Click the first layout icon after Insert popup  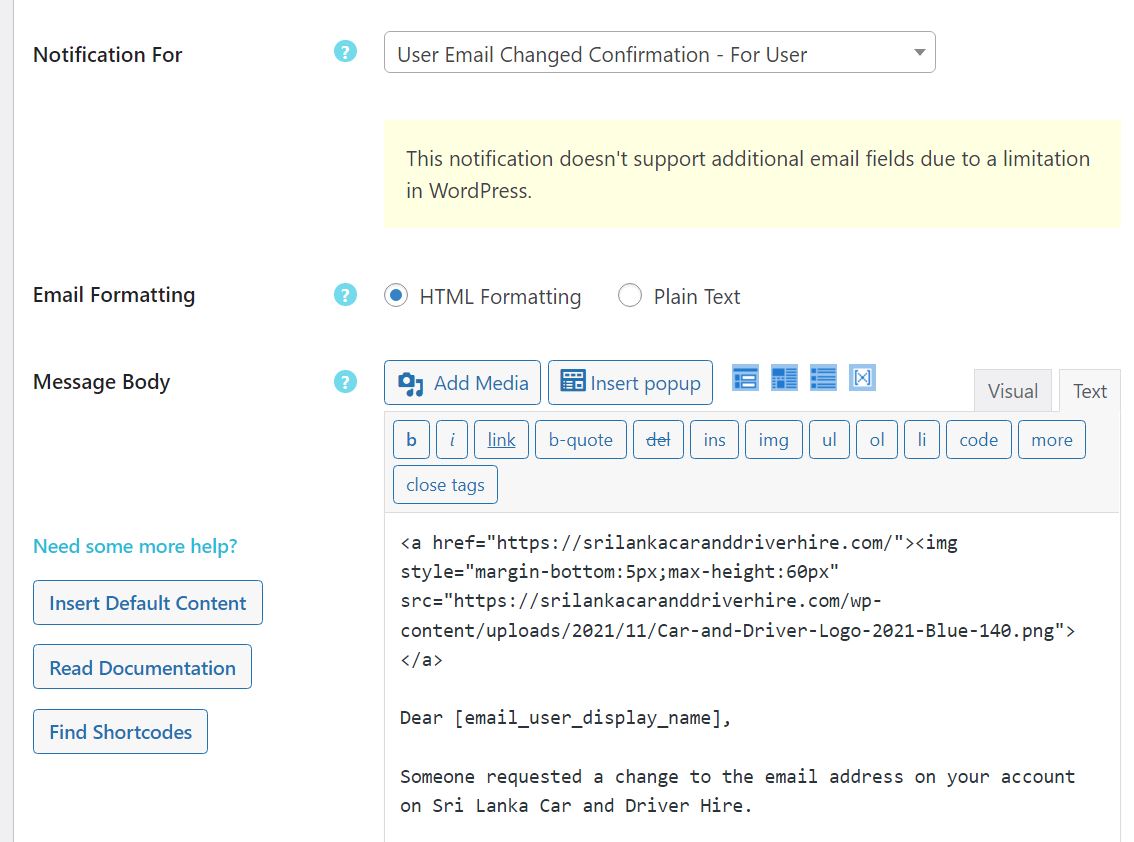tap(745, 378)
